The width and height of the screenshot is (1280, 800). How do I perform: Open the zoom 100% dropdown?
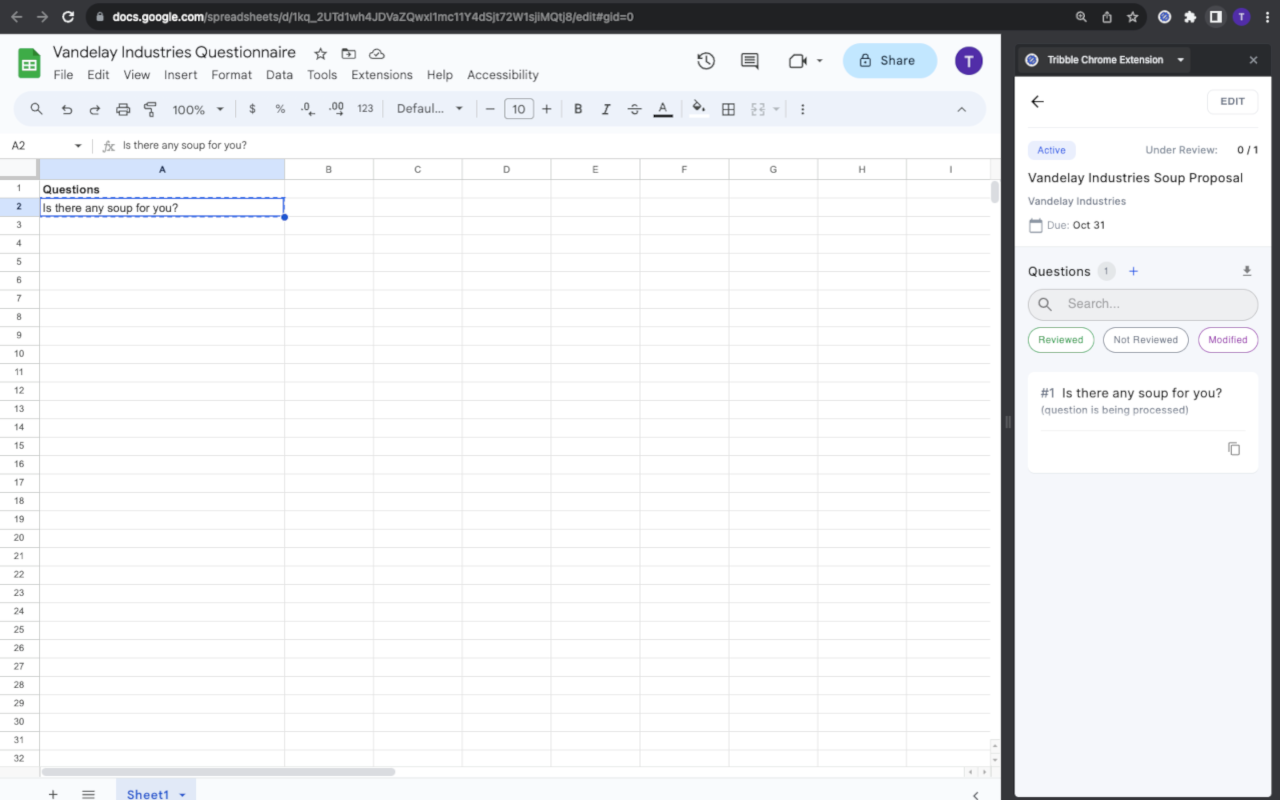pos(196,109)
